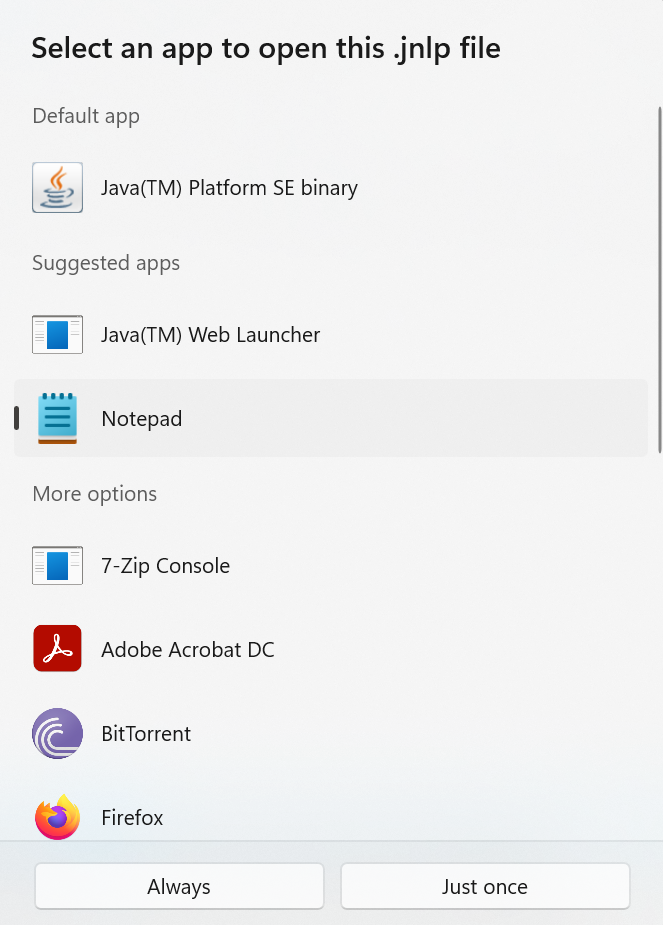Select the default Java(TM) Platform SE binary entry
The image size is (663, 925).
pyautogui.click(x=229, y=187)
